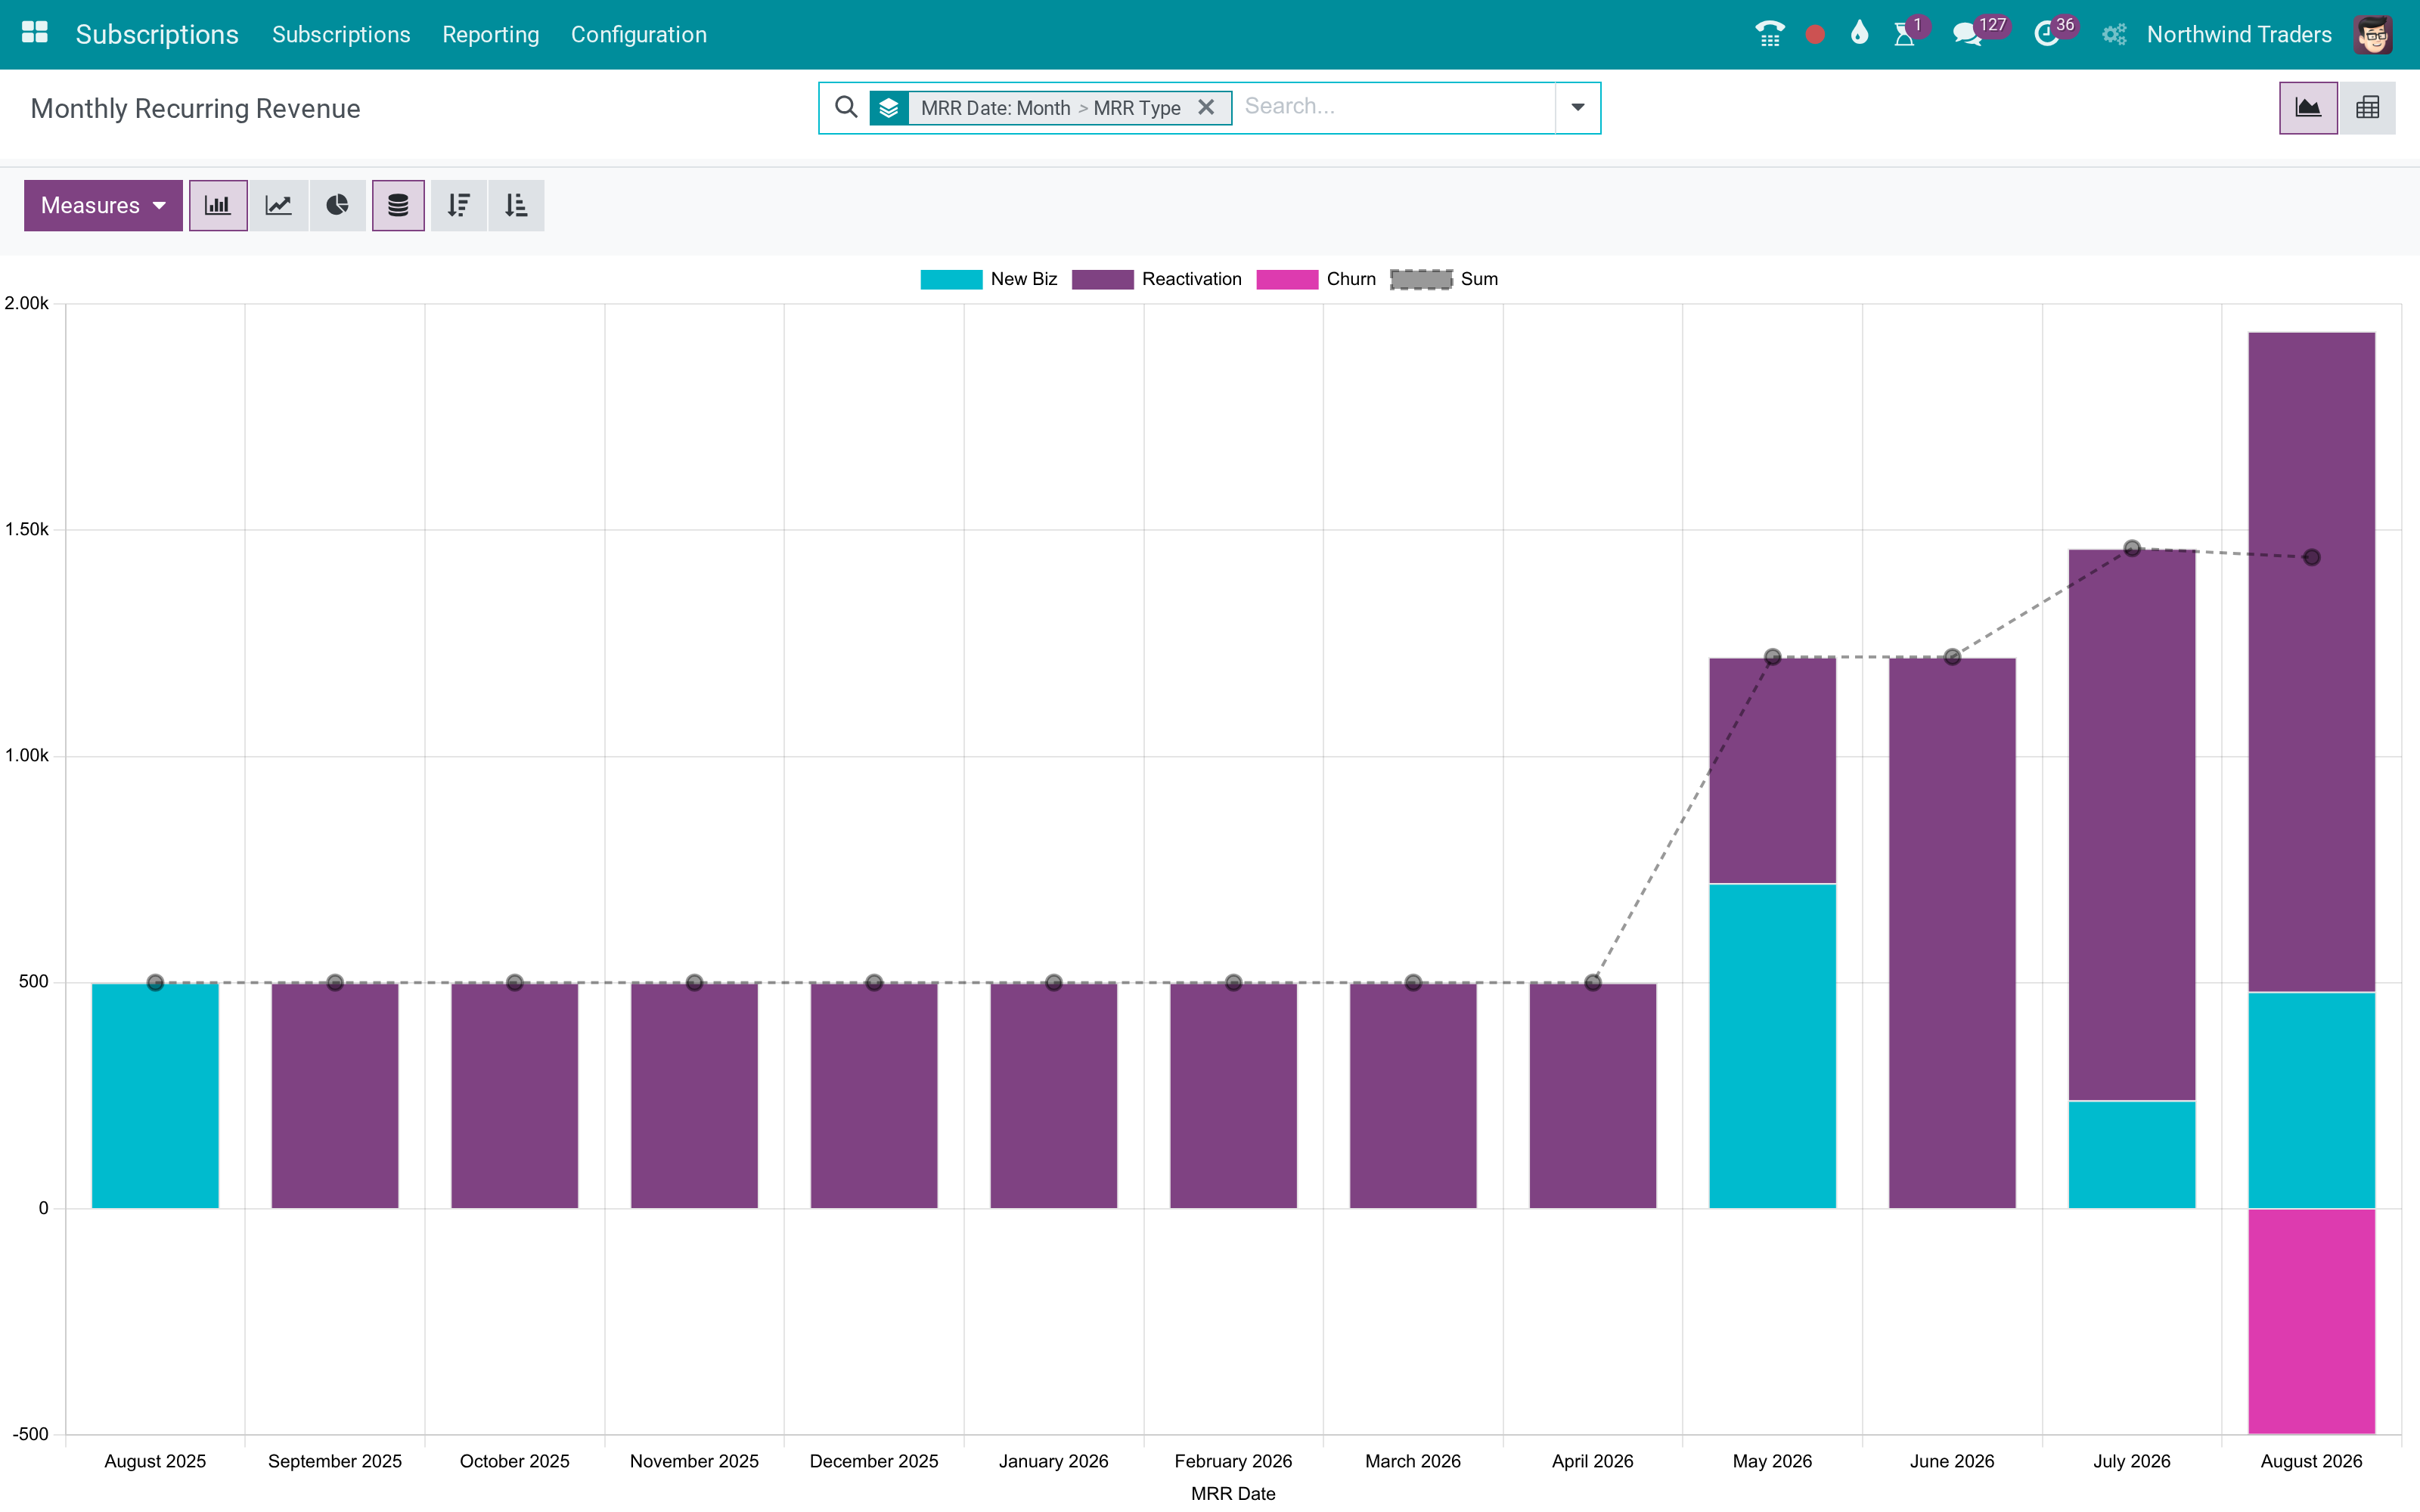Open the Northwind Traders company switcher

(2239, 34)
